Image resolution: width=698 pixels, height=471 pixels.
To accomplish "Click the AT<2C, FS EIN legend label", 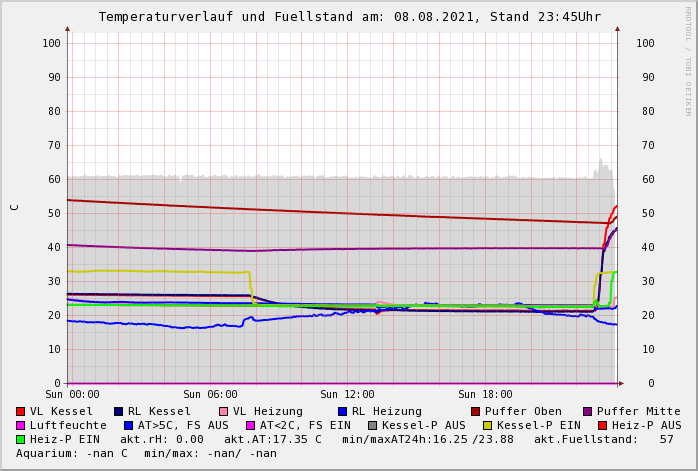I will (305, 425).
